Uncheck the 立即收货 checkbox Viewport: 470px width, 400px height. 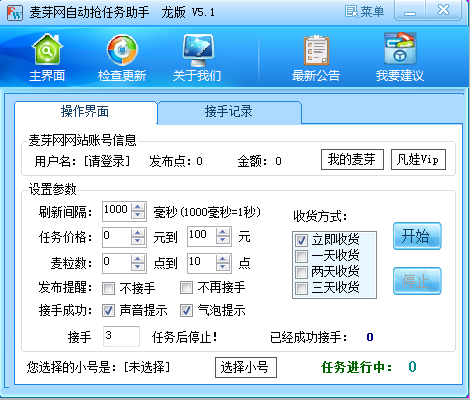tap(301, 240)
